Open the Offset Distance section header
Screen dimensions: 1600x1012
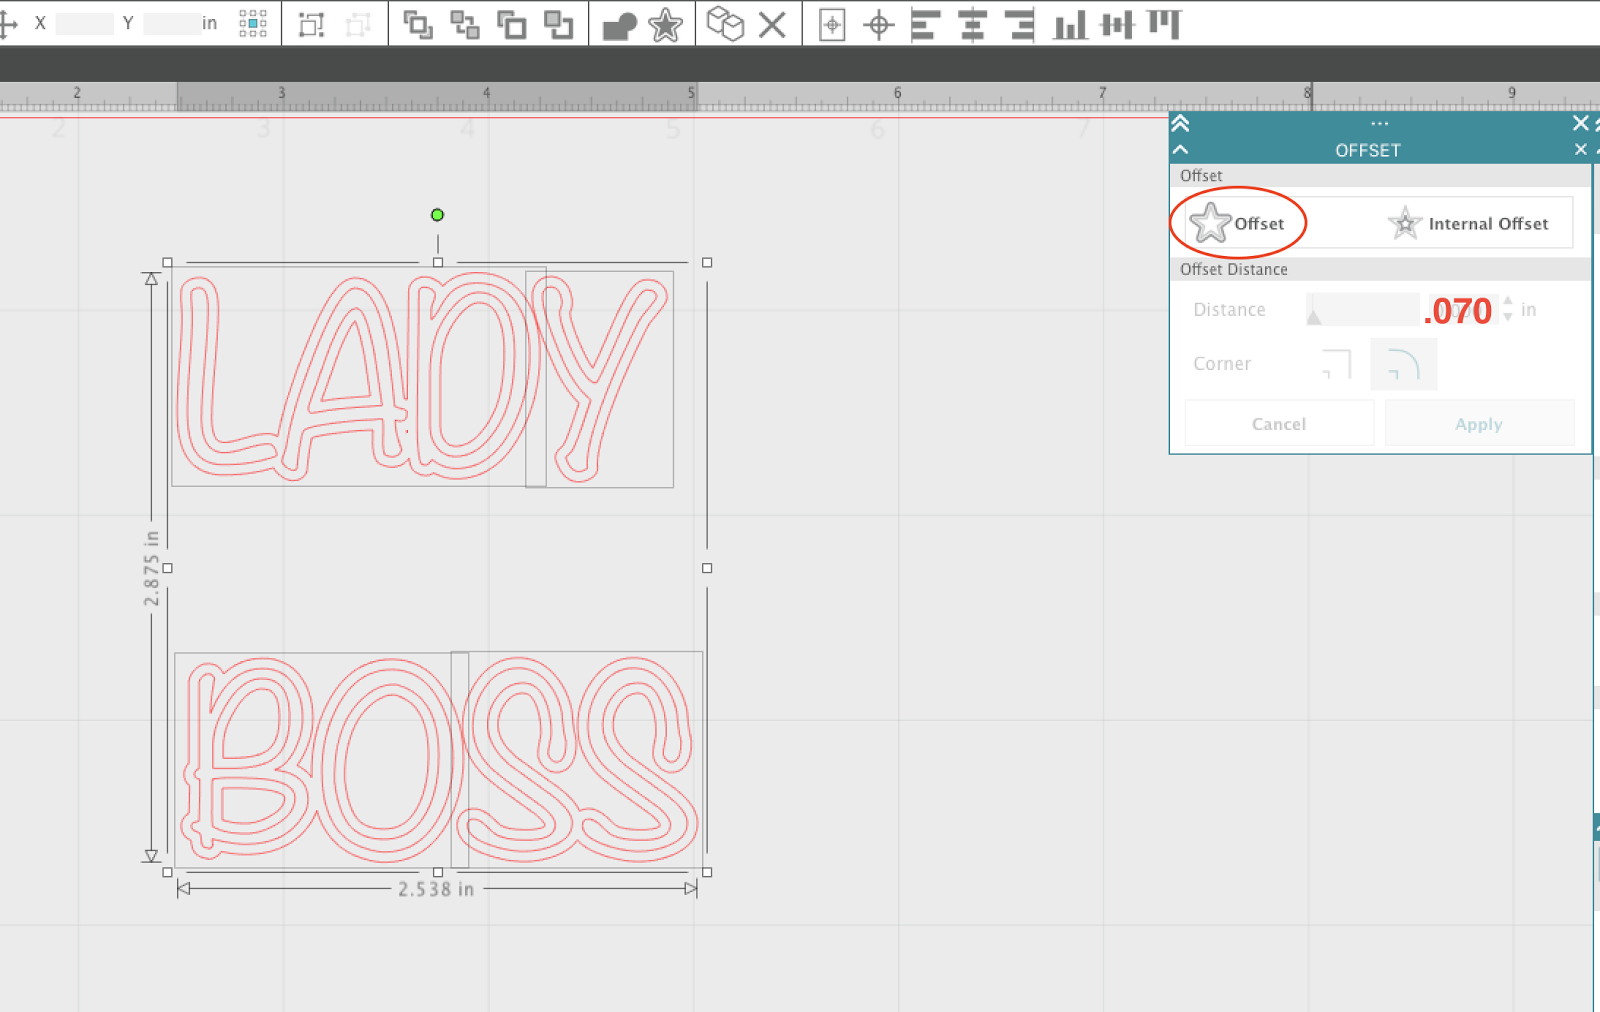point(1233,269)
